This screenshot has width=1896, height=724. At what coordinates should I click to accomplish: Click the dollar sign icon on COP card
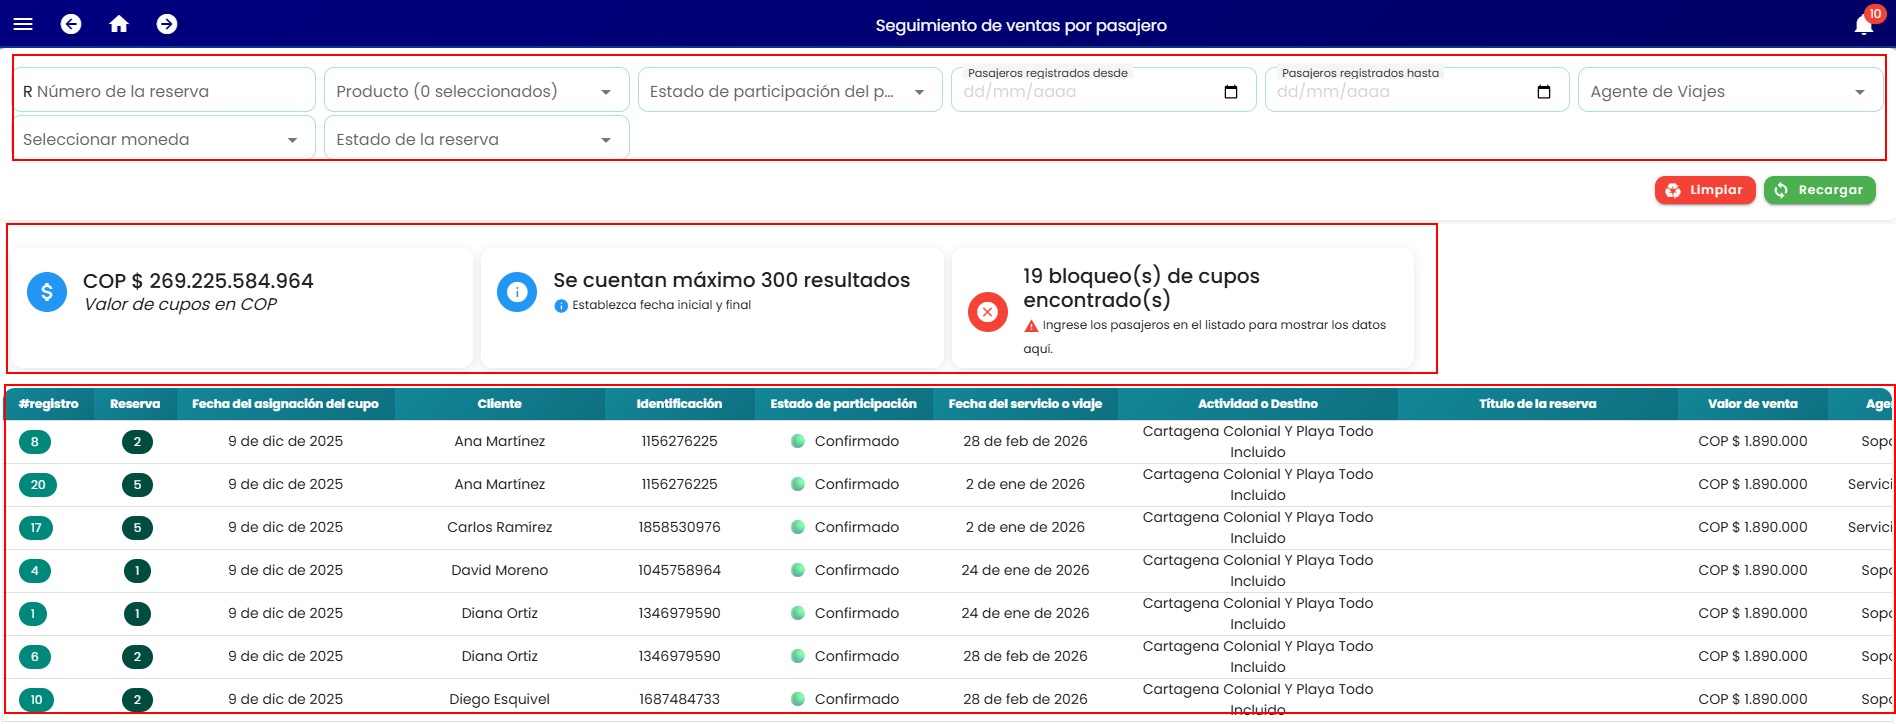[x=47, y=292]
